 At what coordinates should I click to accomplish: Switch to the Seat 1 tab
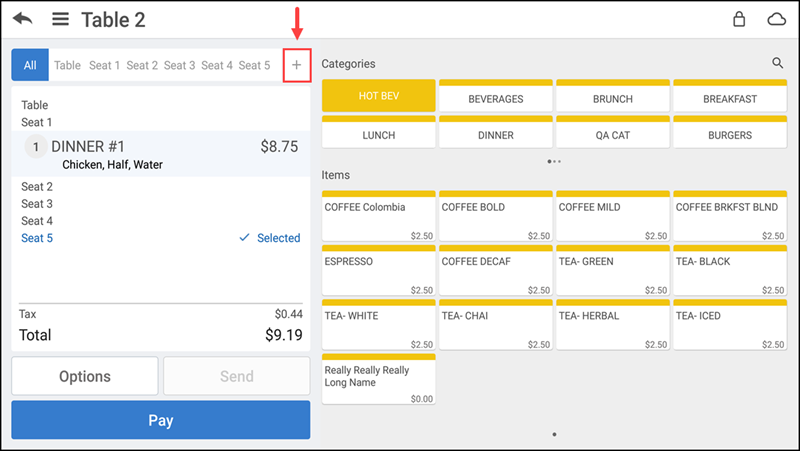pyautogui.click(x=104, y=65)
